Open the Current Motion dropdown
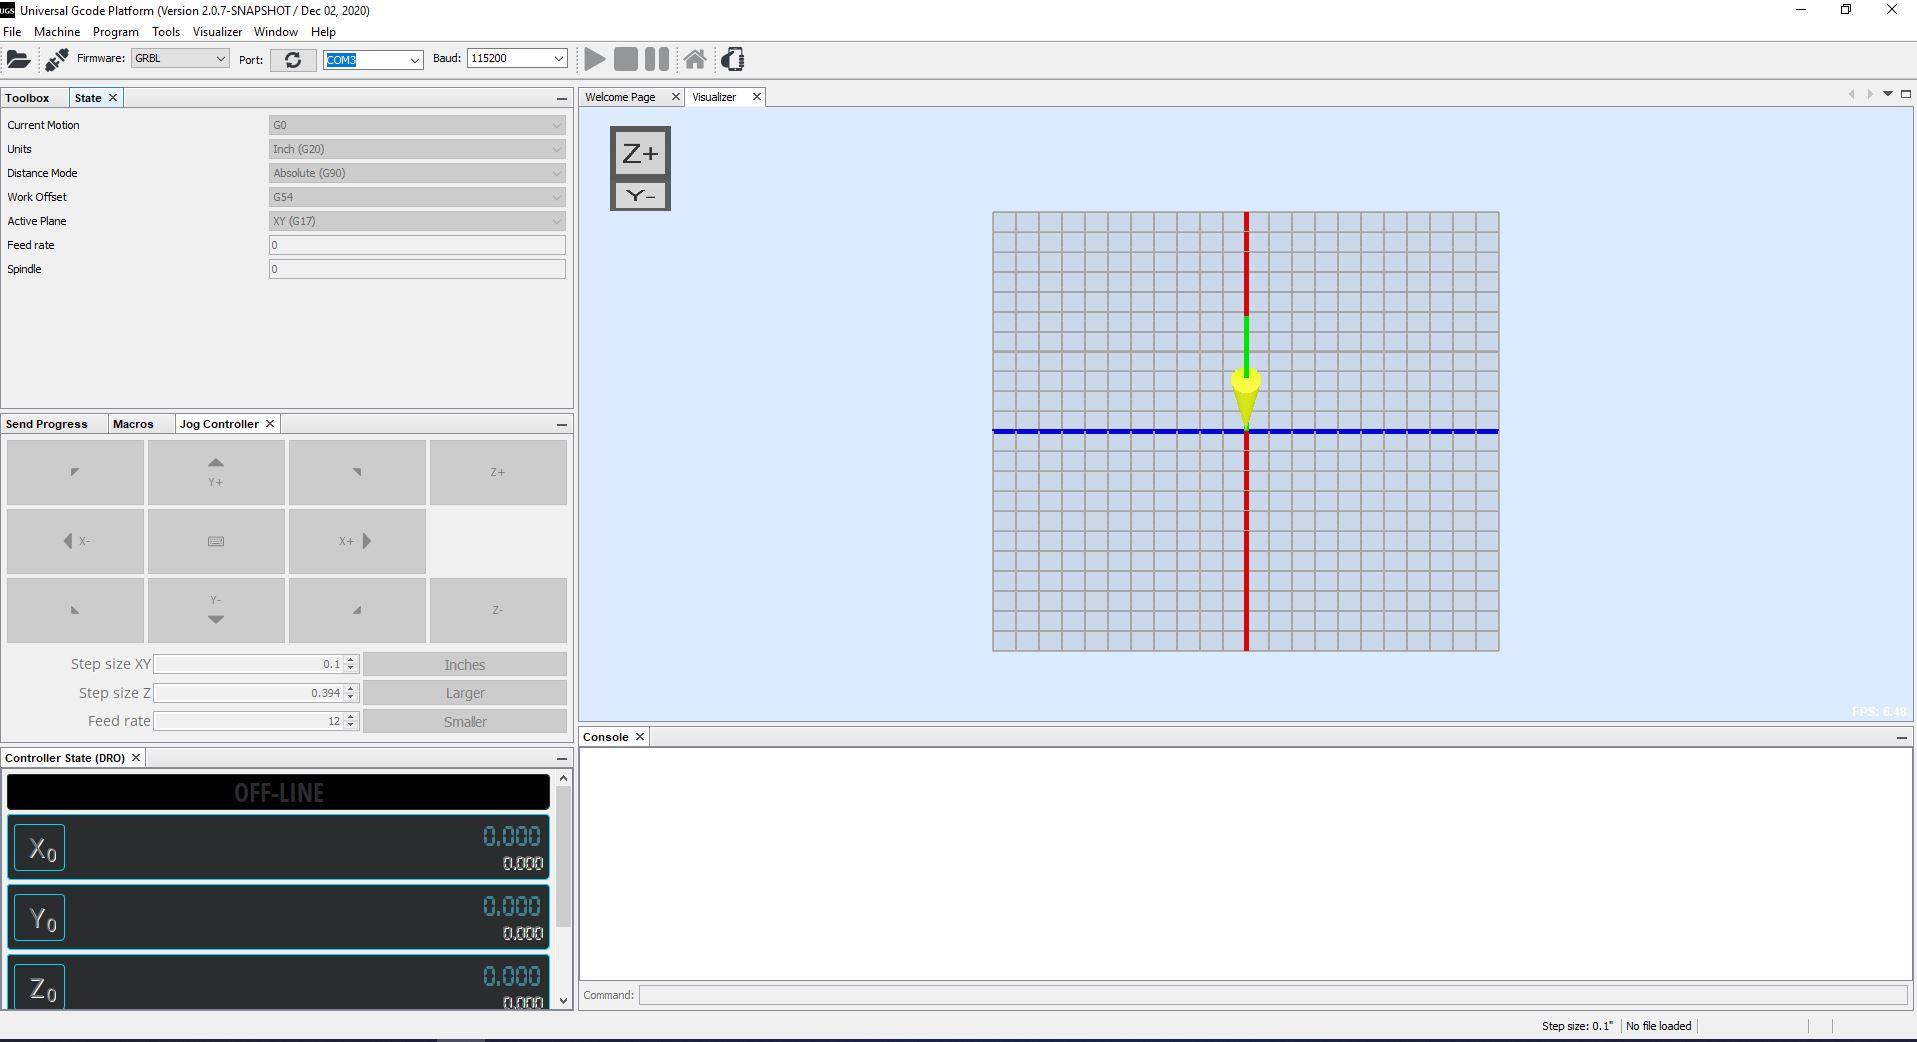 click(417, 125)
